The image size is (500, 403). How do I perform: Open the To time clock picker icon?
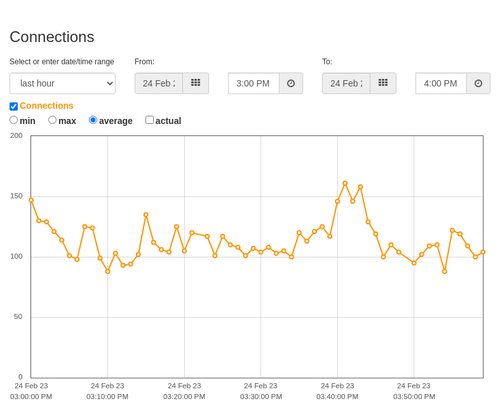(x=478, y=83)
